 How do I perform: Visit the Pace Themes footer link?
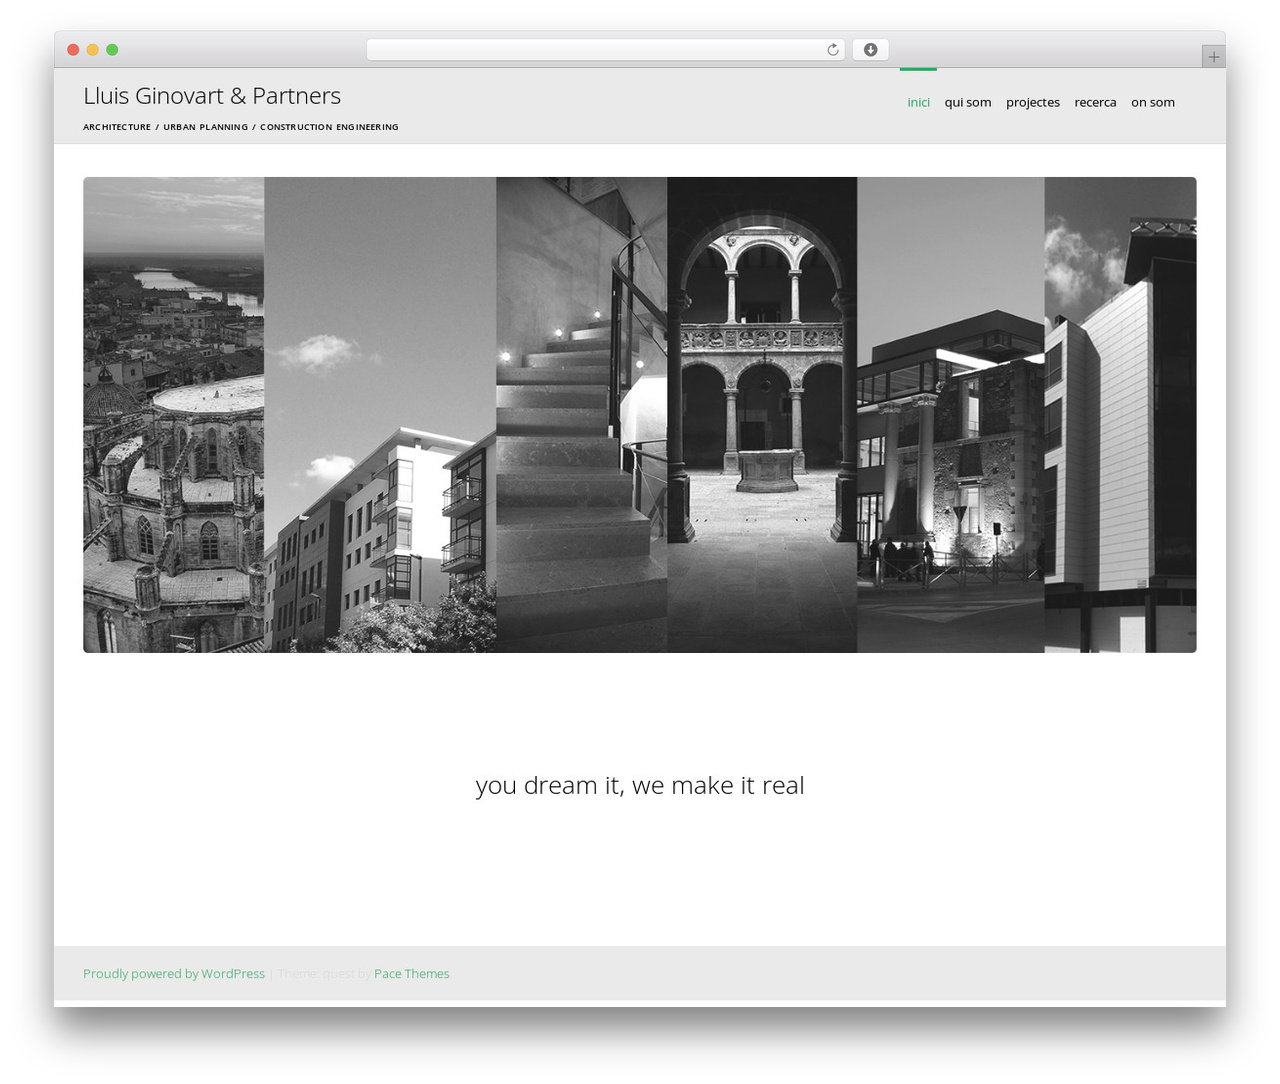(412, 974)
